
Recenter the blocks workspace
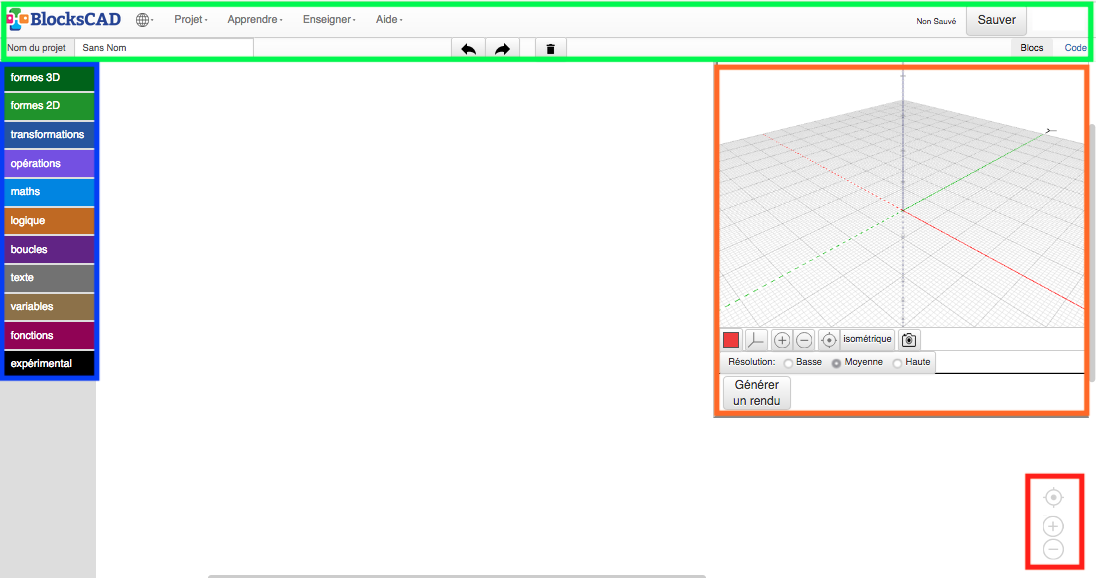click(1053, 498)
